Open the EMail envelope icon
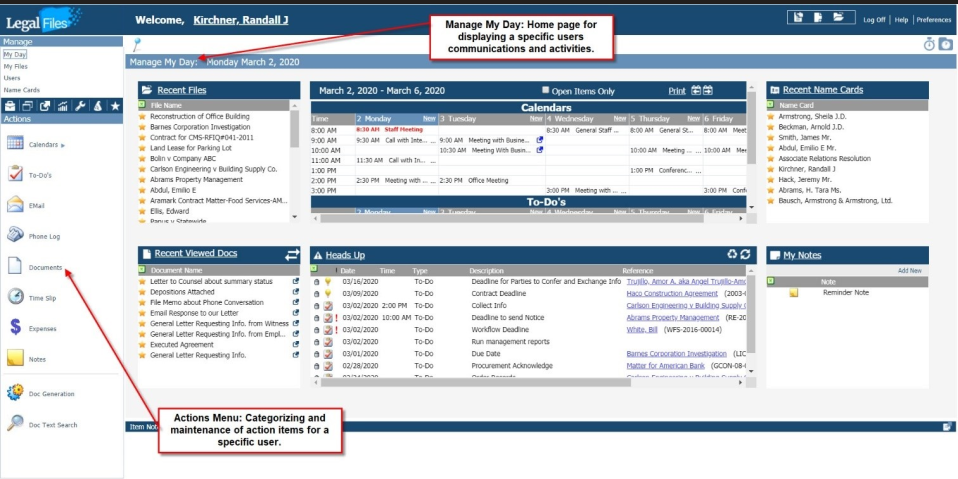Screen dimensions: 958x479 (15, 205)
